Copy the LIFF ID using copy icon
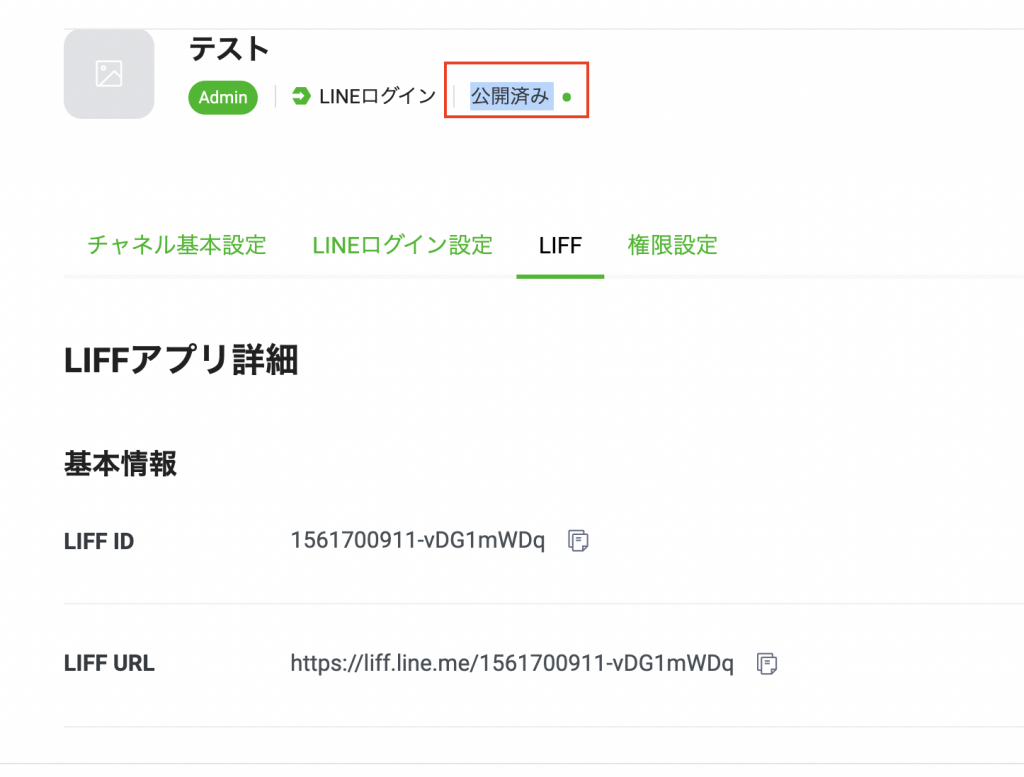The height and width of the screenshot is (777, 1024). pos(578,541)
